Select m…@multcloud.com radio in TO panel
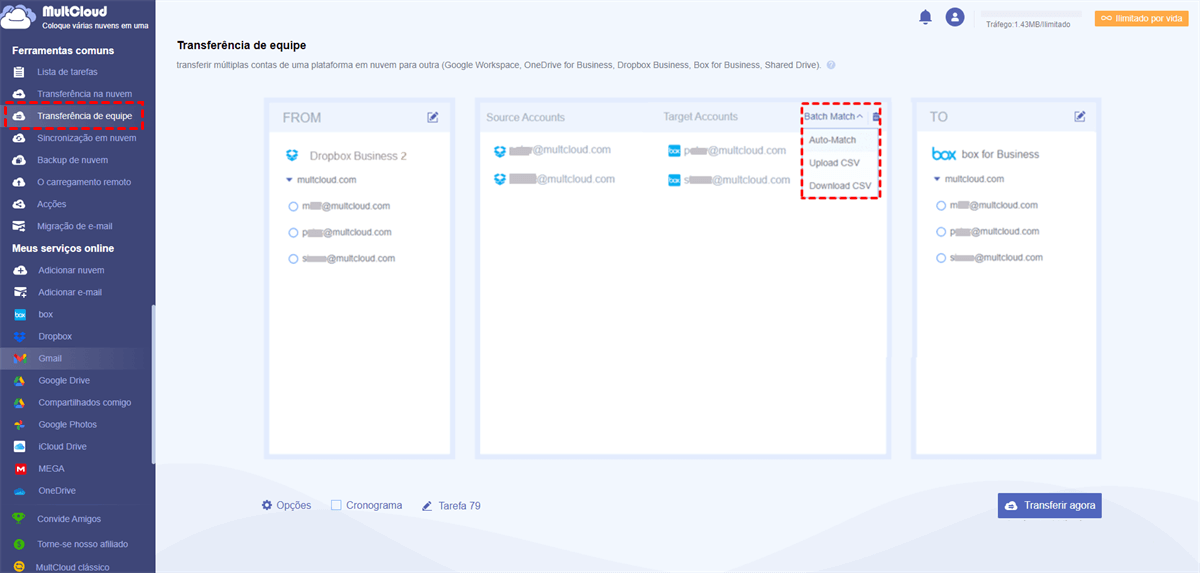Screen dimensions: 1200x573 [941, 205]
